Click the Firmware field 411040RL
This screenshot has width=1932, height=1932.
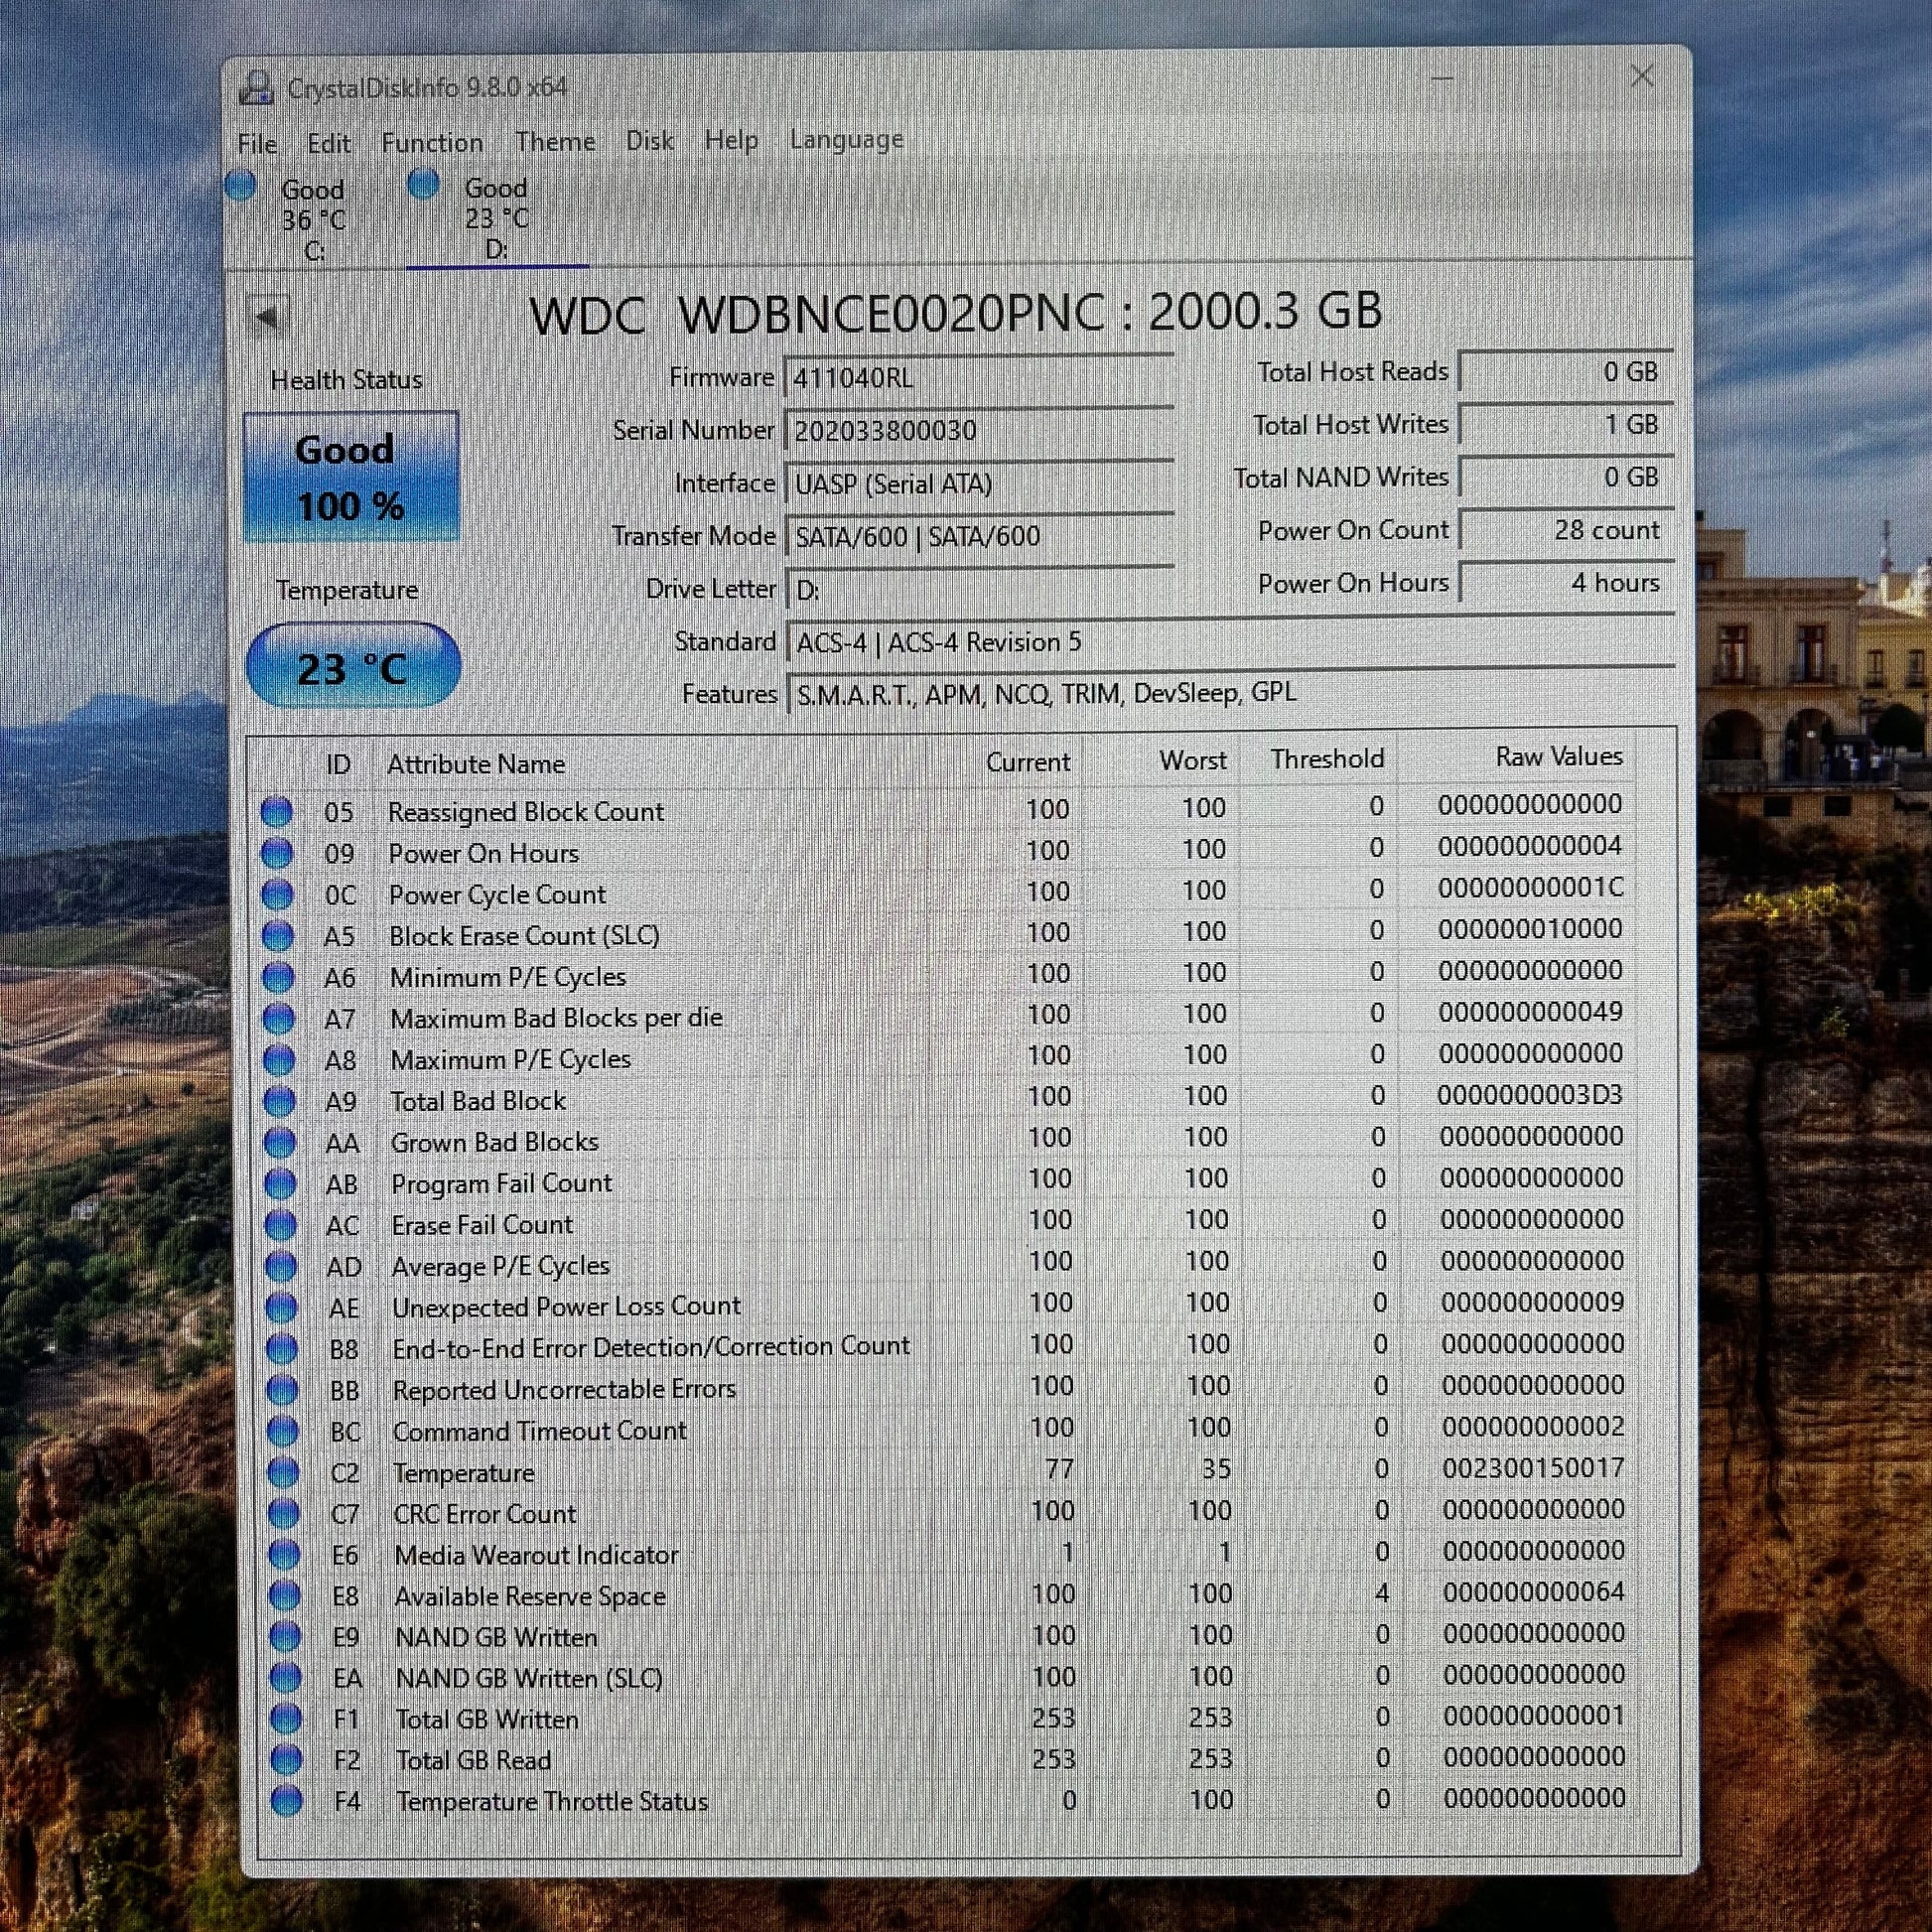point(979,378)
